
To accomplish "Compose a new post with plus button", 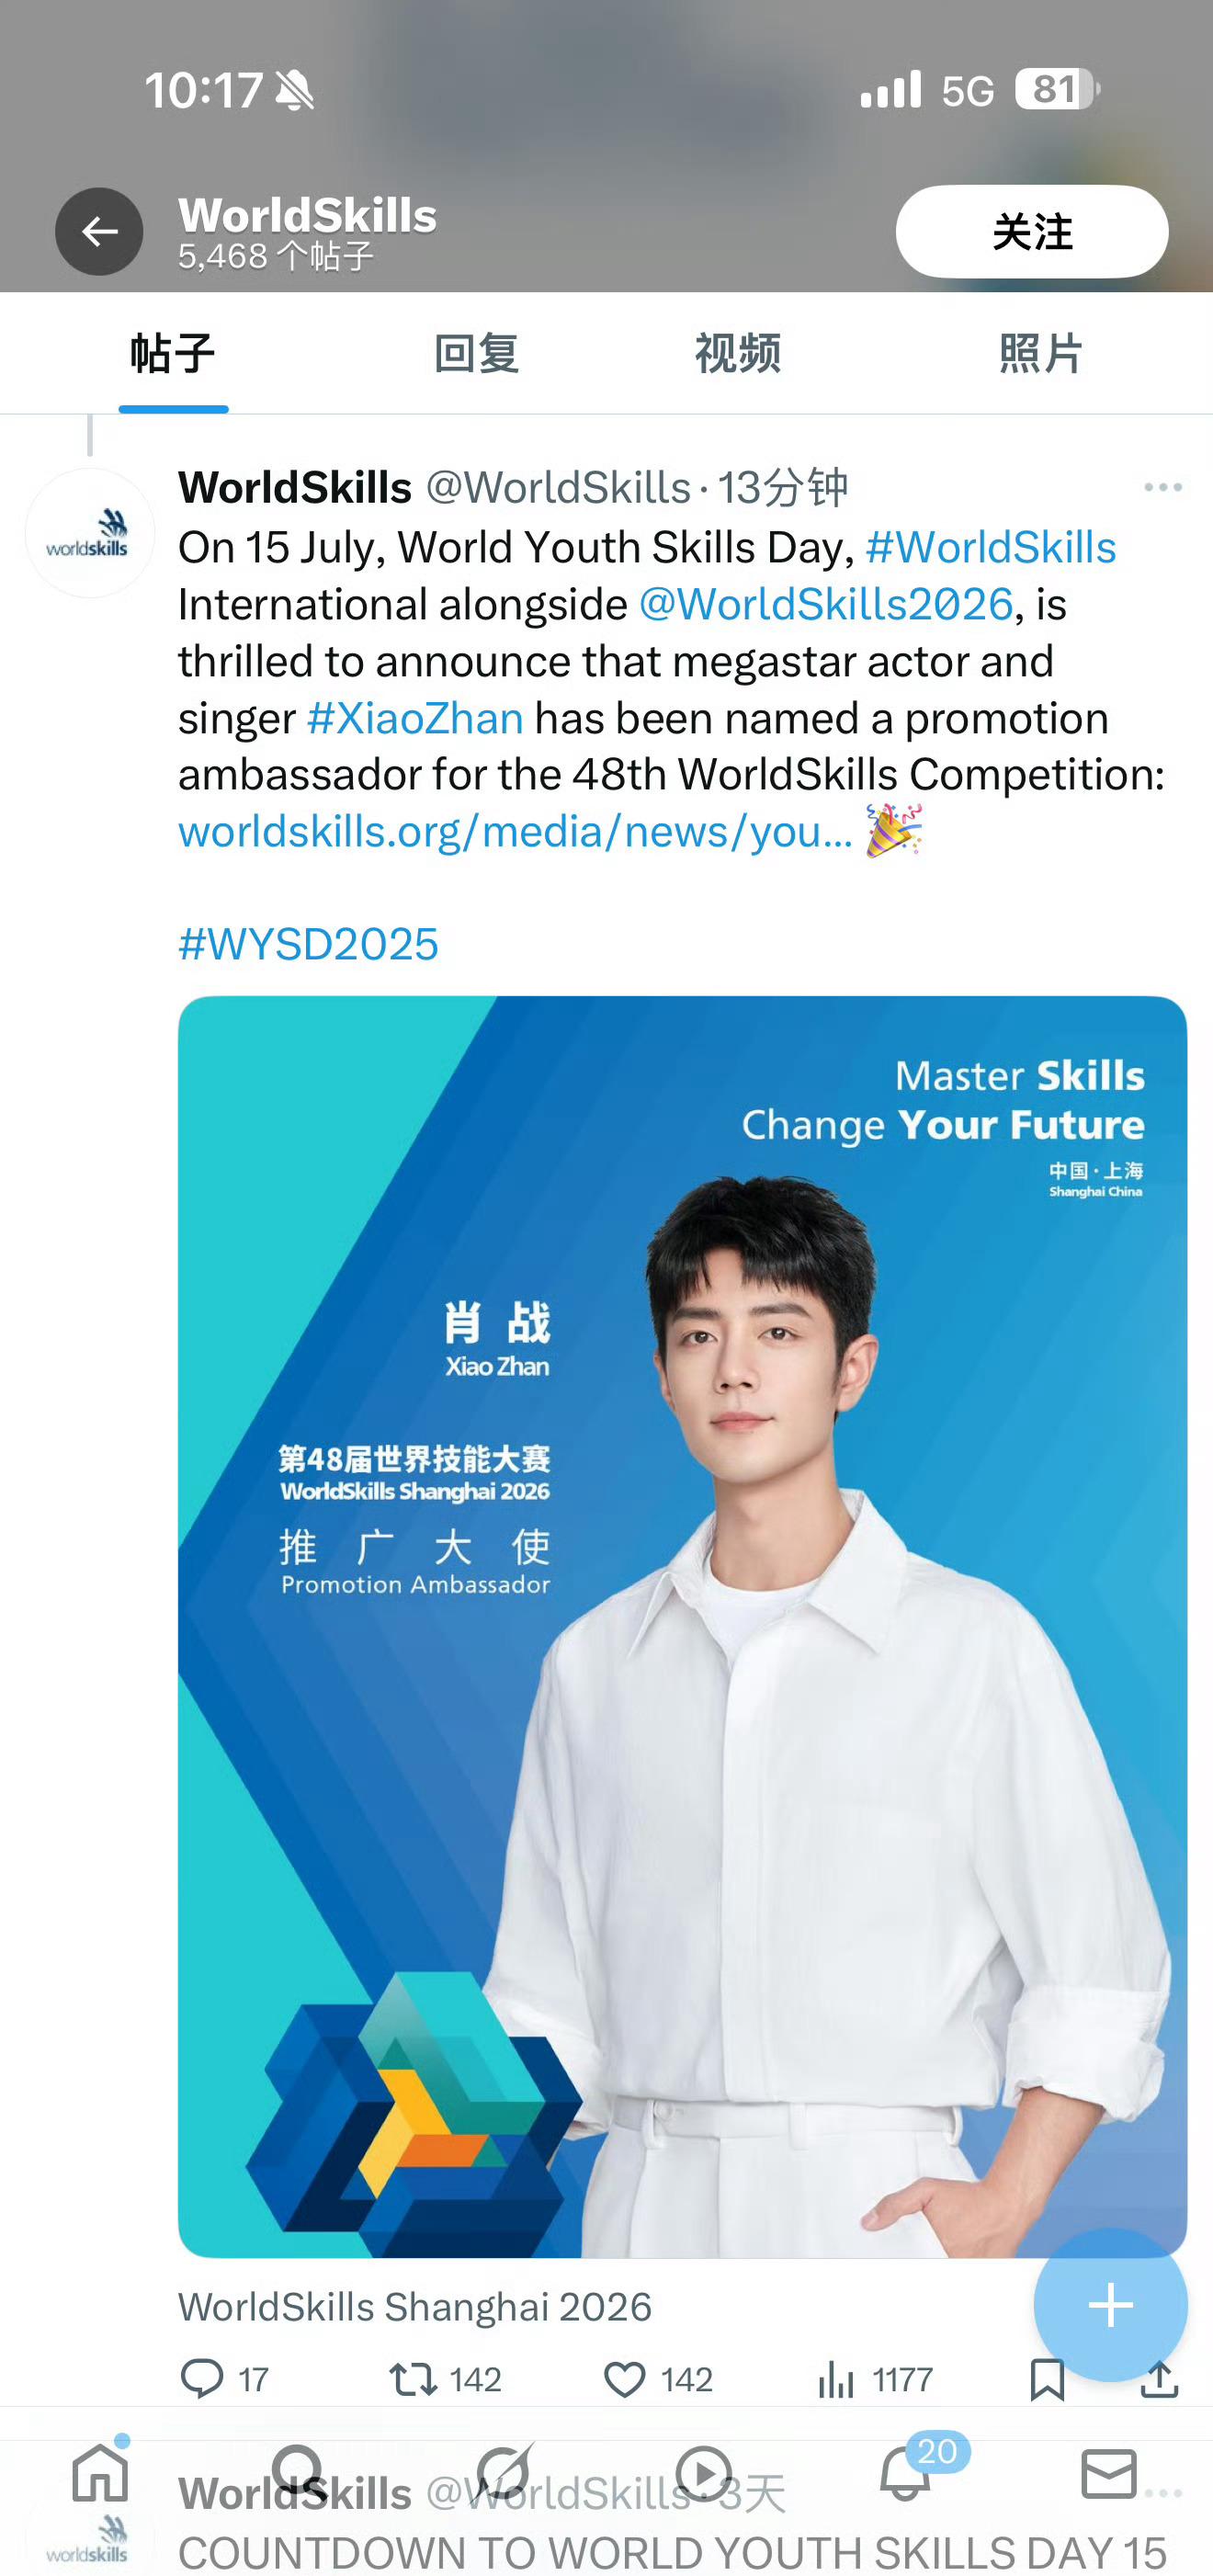I will (x=1110, y=2305).
